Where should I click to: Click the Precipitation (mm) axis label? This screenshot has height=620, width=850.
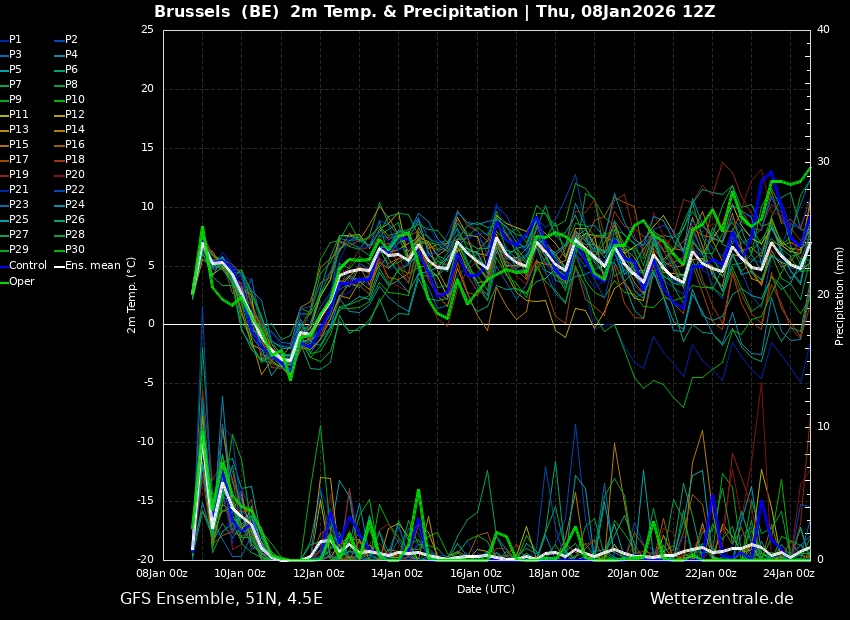[x=840, y=296]
